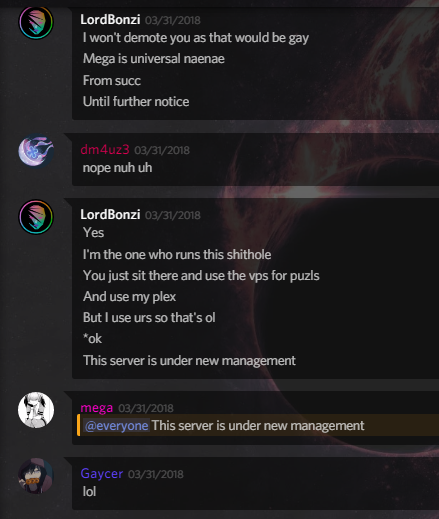Click the date beside mega's name
The width and height of the screenshot is (439, 519).
point(146,408)
